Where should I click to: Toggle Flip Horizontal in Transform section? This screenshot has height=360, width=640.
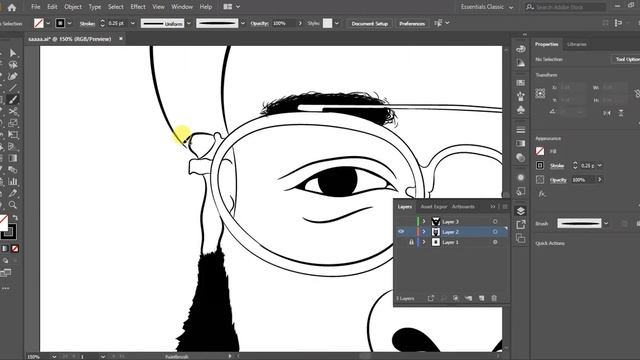(607, 113)
